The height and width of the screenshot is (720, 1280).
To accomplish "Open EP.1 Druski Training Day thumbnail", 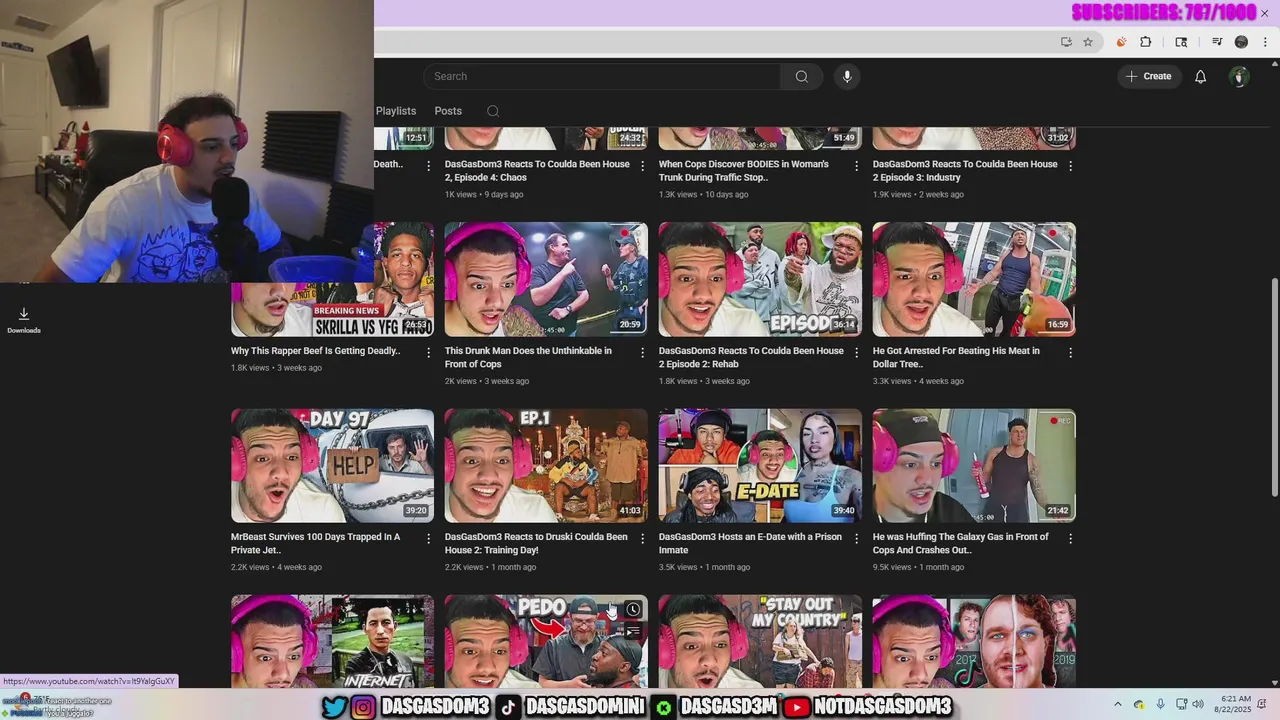I will [x=546, y=466].
